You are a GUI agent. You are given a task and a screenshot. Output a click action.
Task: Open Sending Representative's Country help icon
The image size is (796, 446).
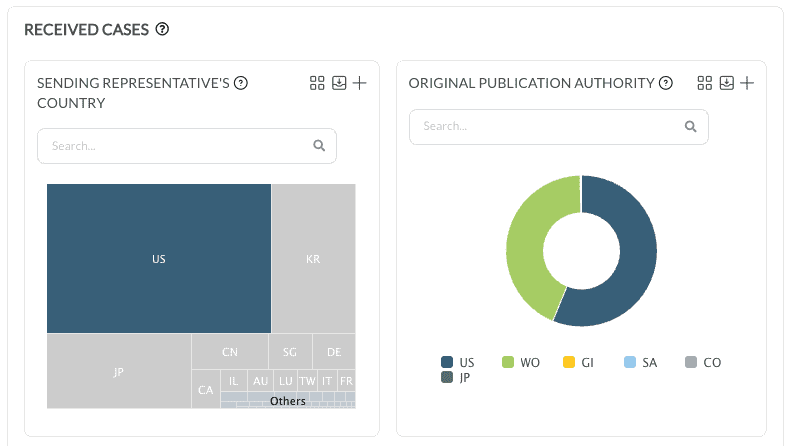click(x=241, y=83)
